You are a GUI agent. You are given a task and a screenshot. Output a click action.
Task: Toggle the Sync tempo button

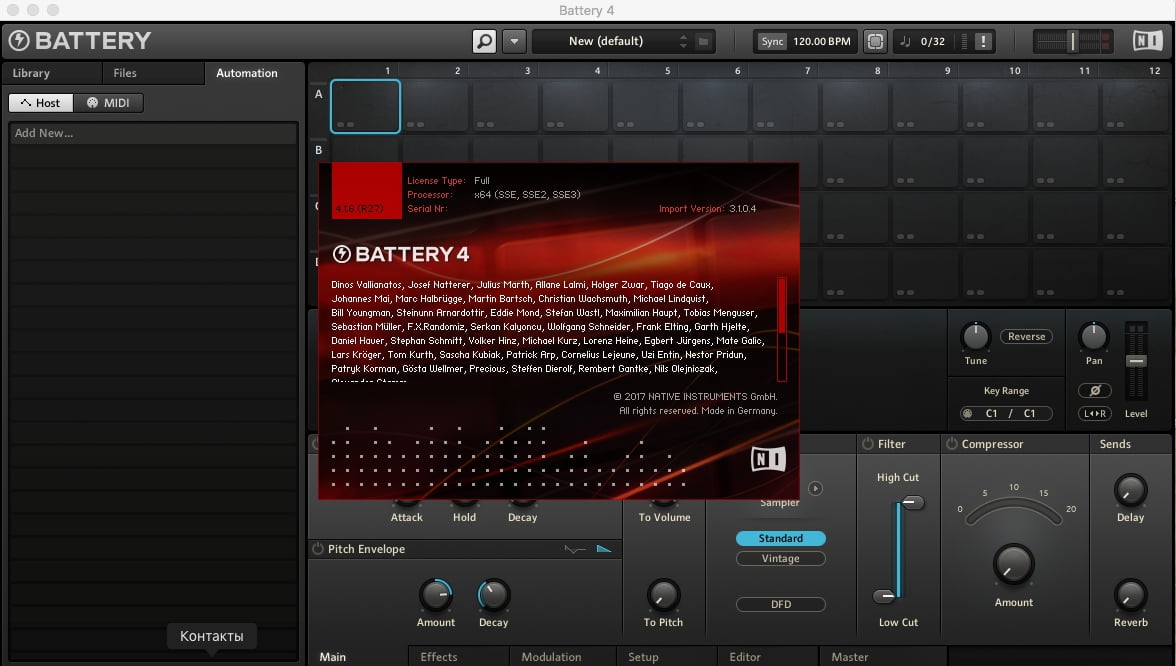[x=772, y=41]
